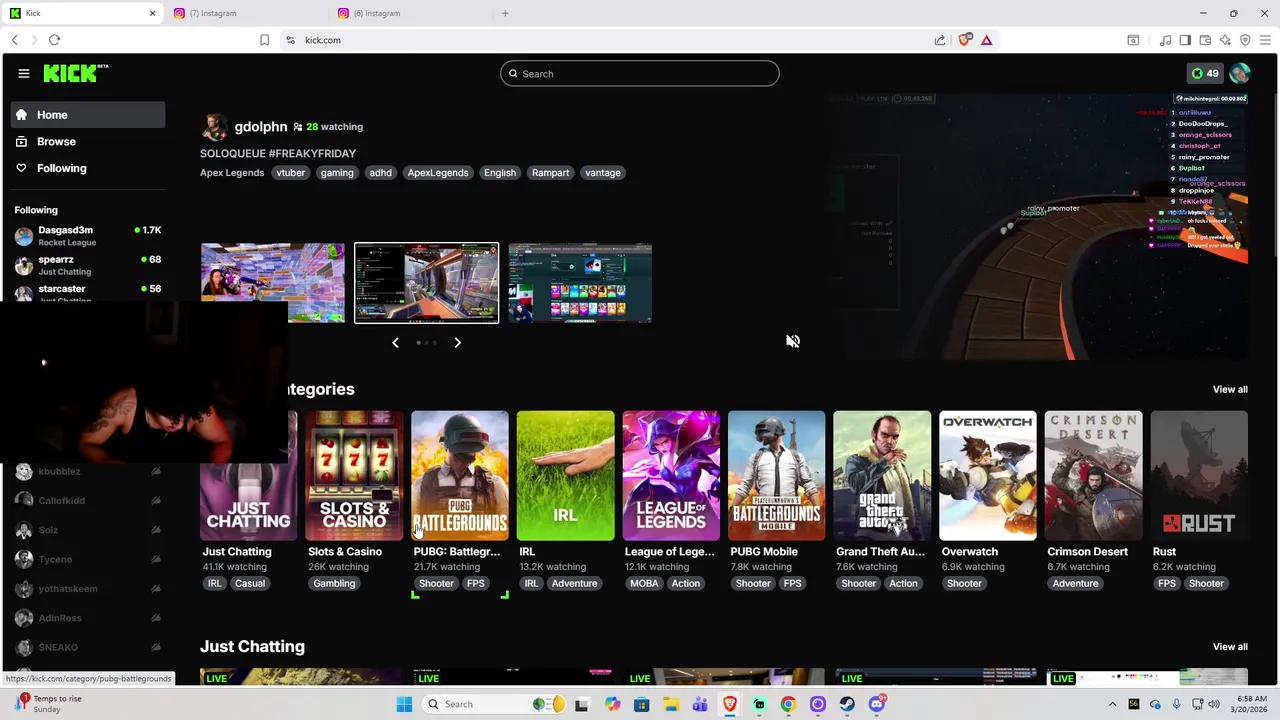Mute toggle speaker icon on featured stream
1280x720 pixels.
[x=793, y=341]
